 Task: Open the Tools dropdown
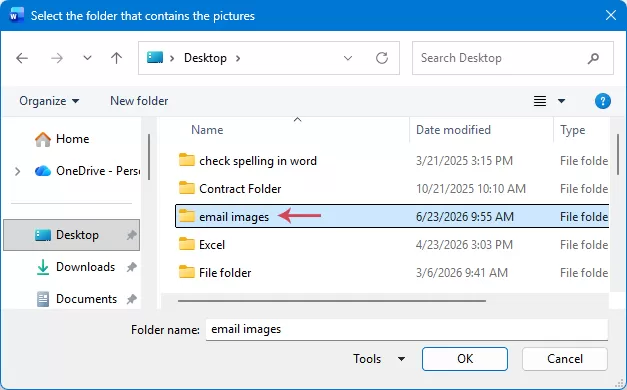[379, 359]
